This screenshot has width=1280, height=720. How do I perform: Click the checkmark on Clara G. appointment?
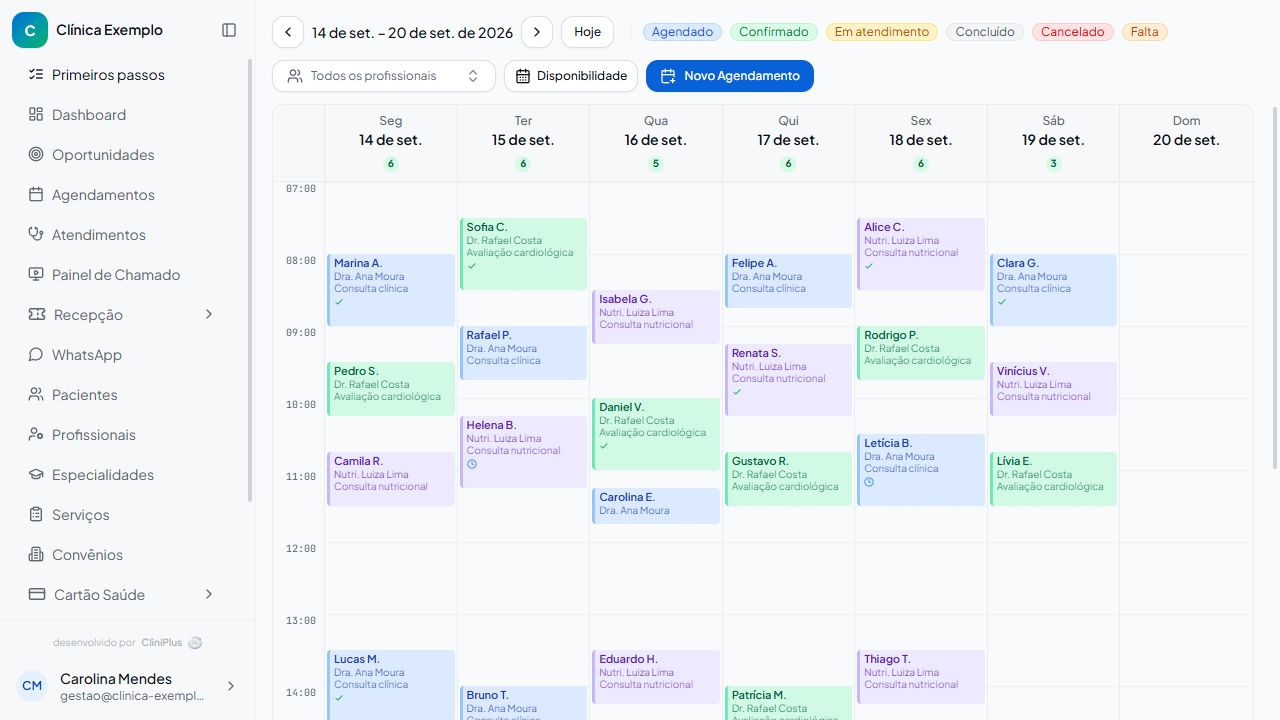click(1002, 302)
